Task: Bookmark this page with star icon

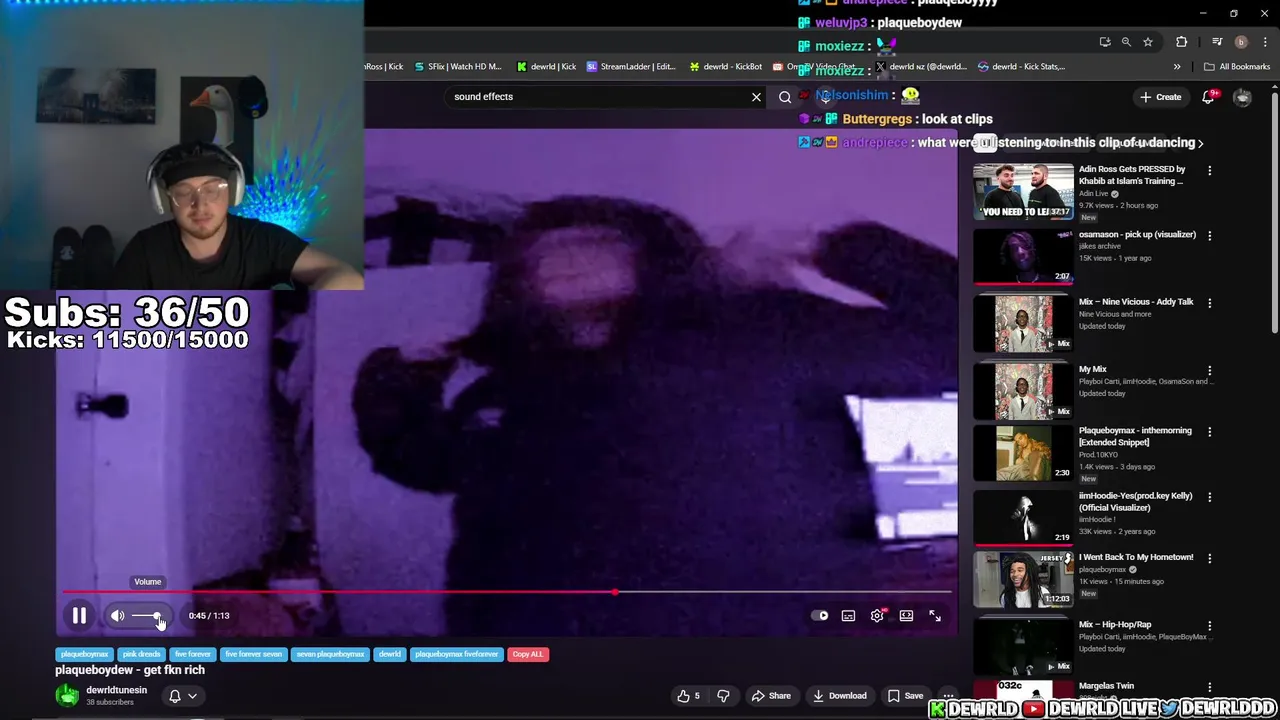Action: (x=1148, y=42)
